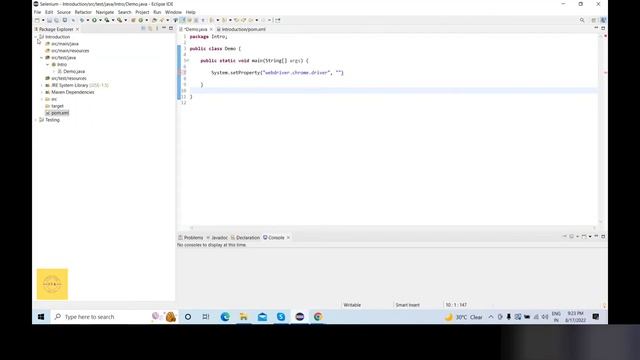640x360 pixels.
Task: Collapse the Introduction project
Action: 36,37
